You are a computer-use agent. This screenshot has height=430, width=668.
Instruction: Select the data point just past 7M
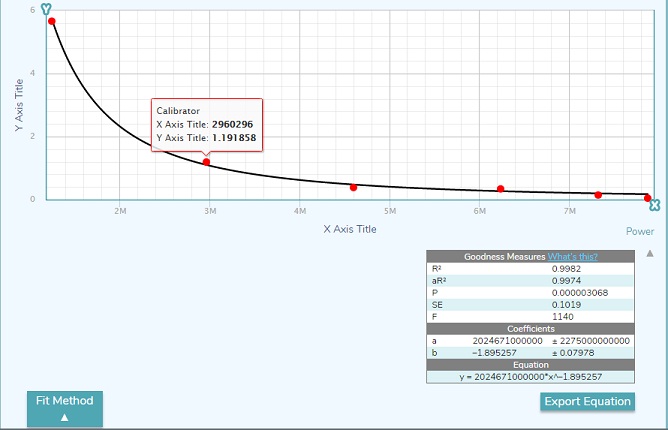(598, 195)
